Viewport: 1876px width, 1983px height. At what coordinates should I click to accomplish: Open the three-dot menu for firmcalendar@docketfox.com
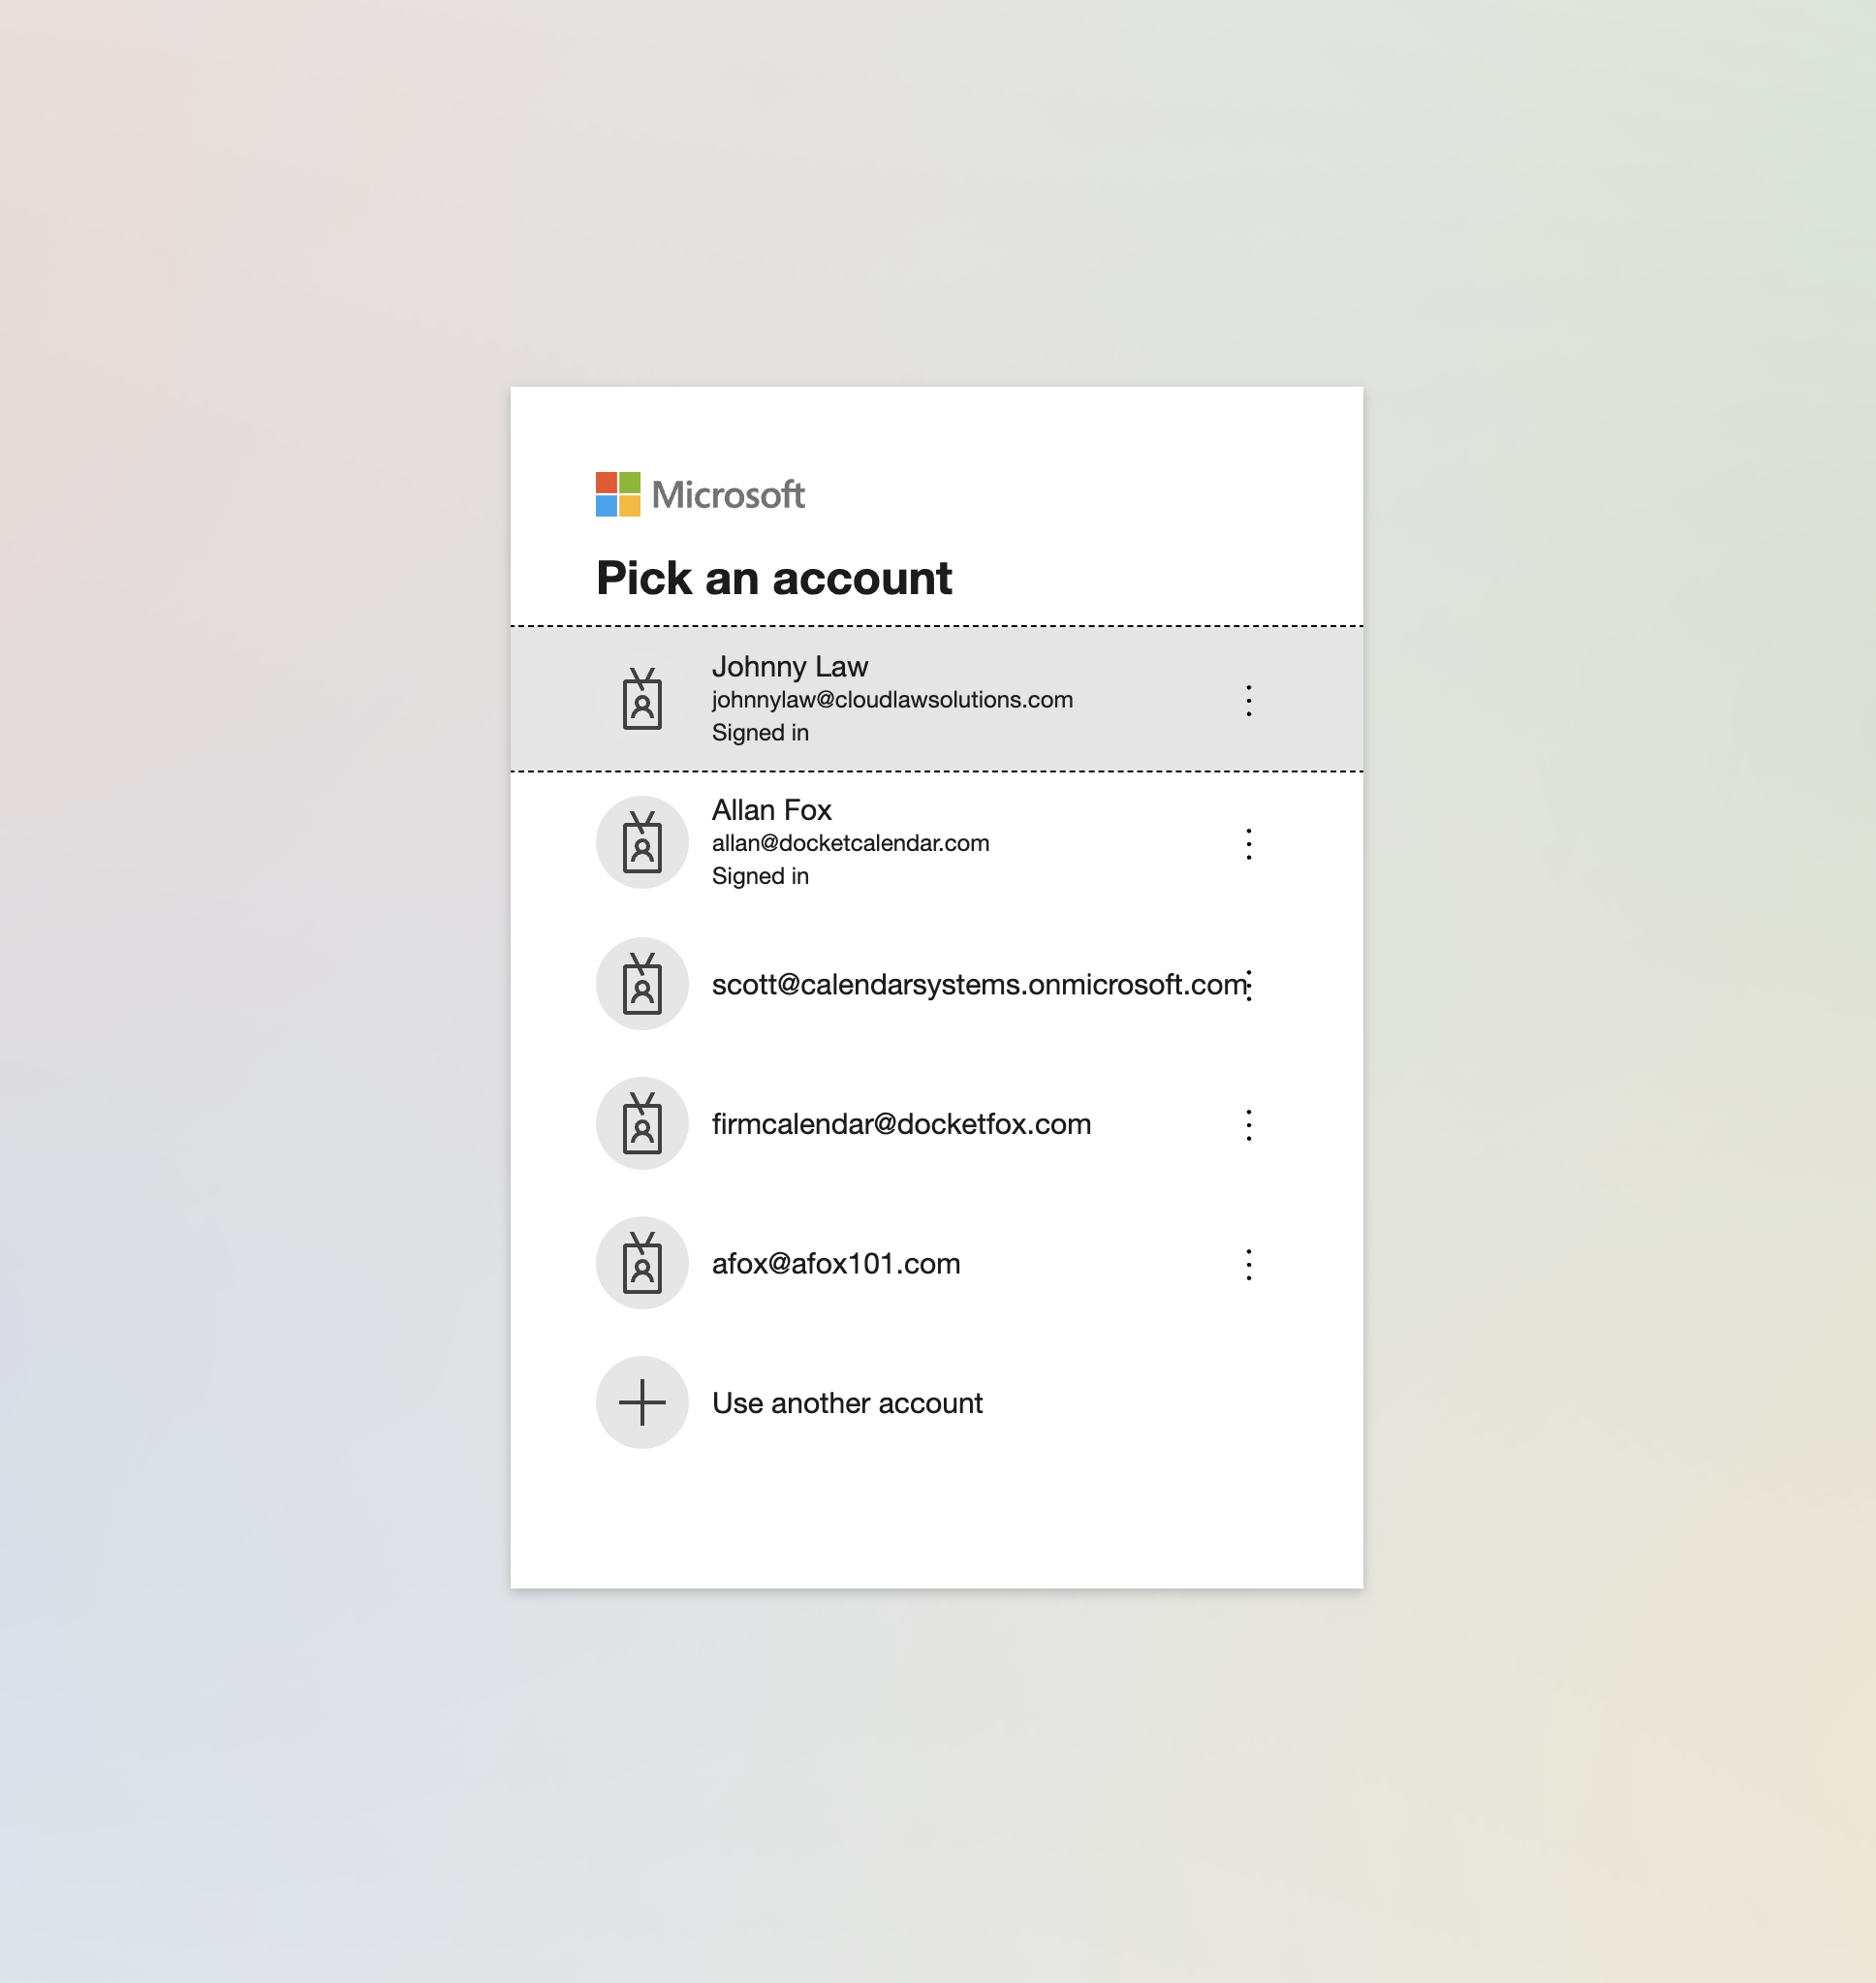pos(1248,1125)
